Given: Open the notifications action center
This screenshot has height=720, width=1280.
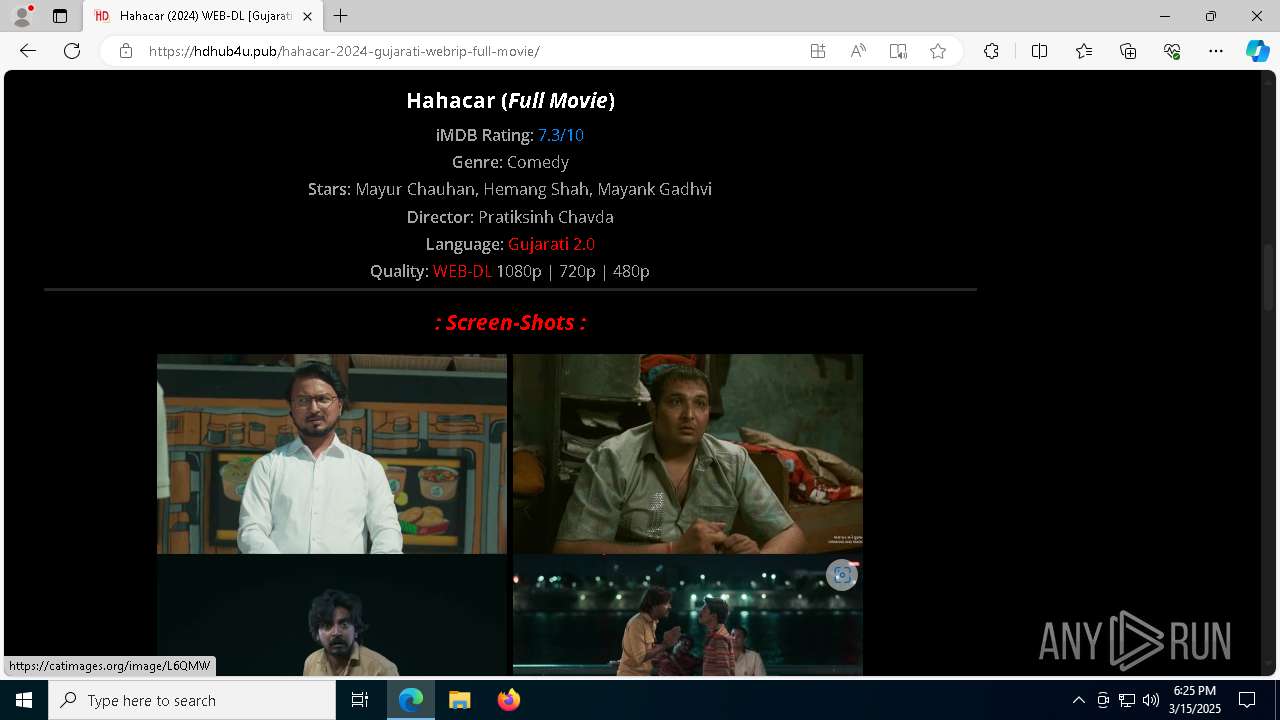Looking at the screenshot, I should [x=1247, y=700].
